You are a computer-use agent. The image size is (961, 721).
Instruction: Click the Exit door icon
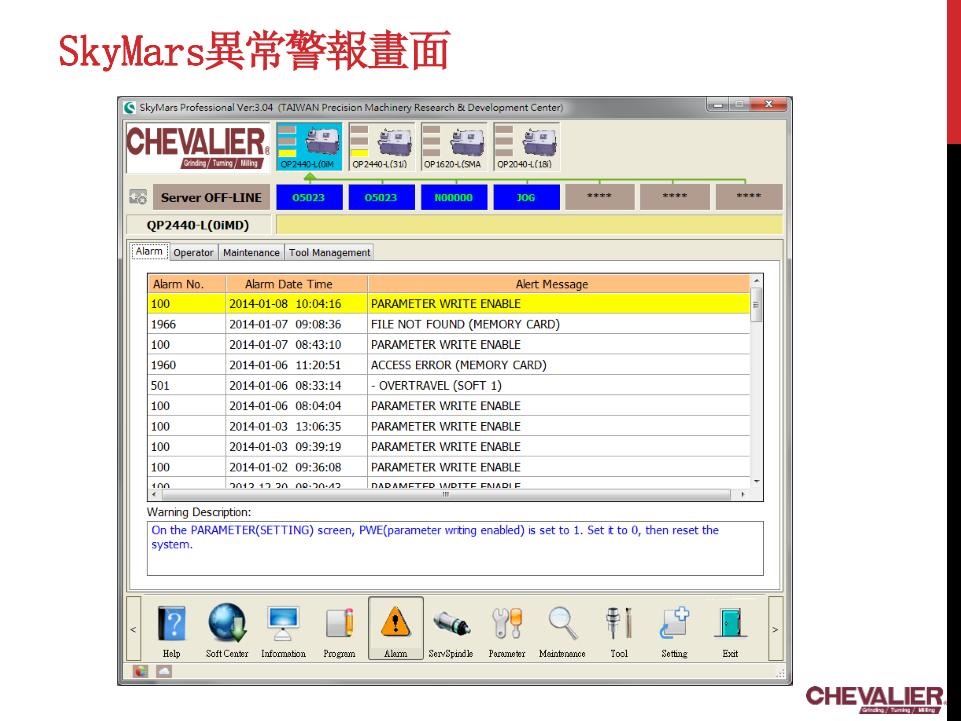point(730,625)
